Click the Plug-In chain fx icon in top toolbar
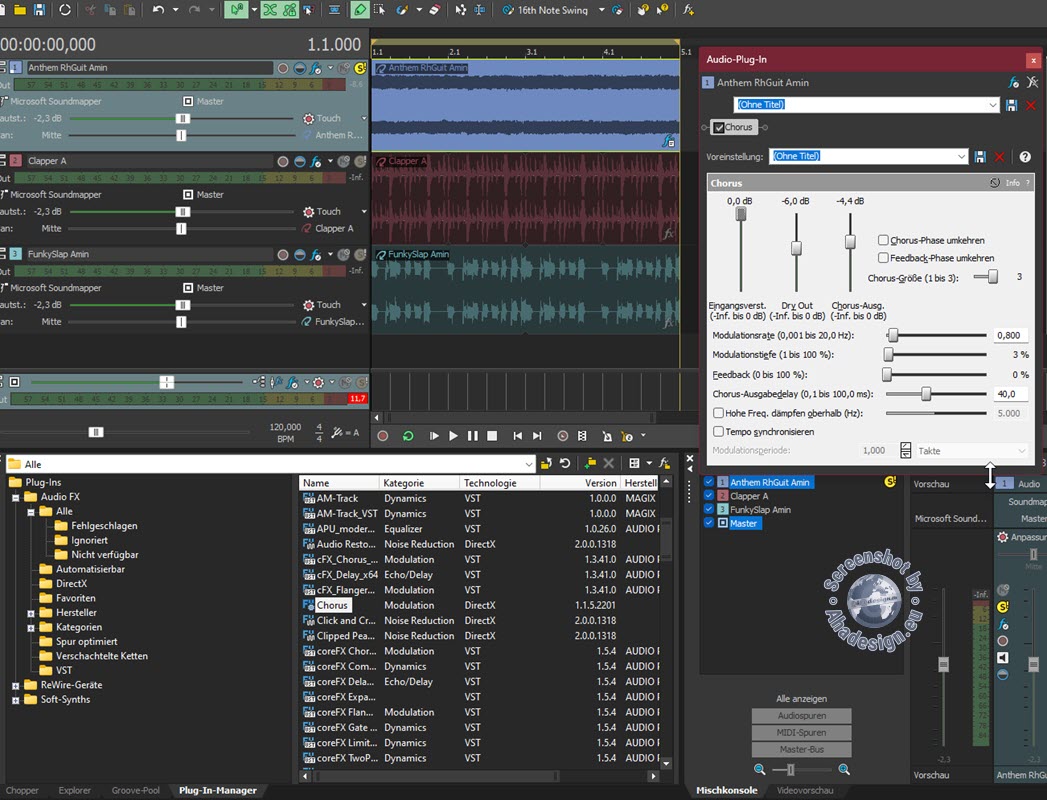This screenshot has width=1047, height=800. (688, 10)
